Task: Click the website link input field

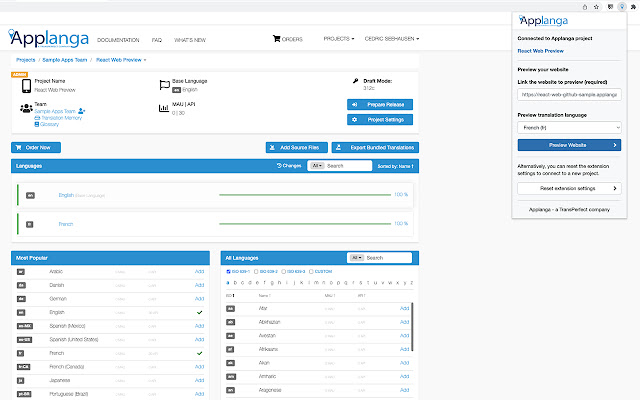Action: (569, 94)
